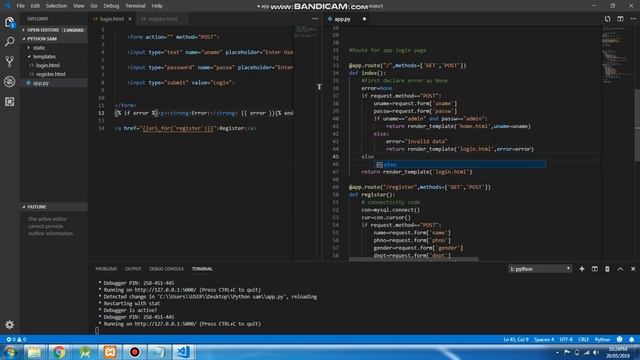Click the split editor icon in app.py group
640x360 pixels.
[620, 19]
